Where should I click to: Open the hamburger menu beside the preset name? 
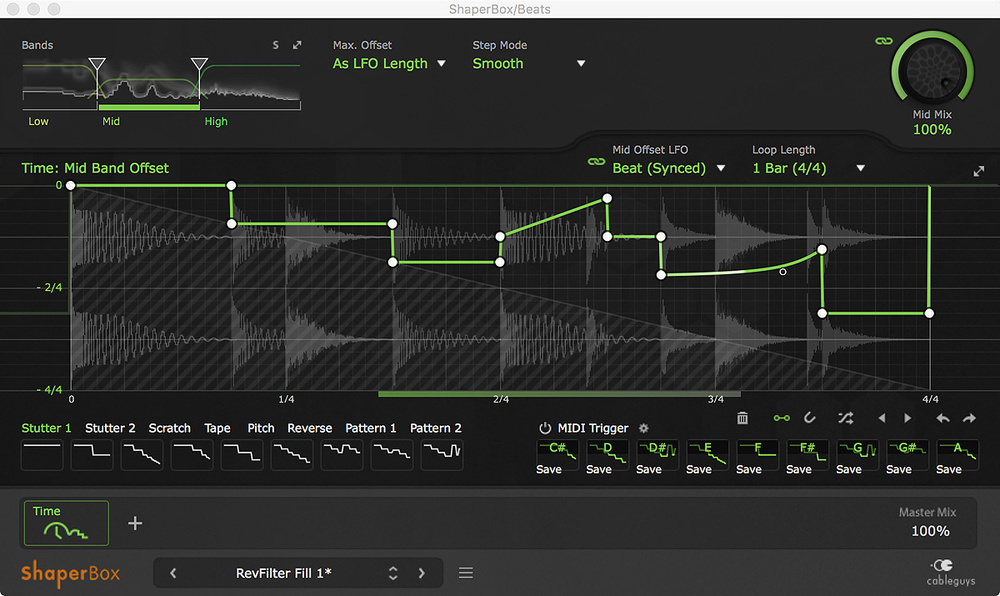click(466, 573)
